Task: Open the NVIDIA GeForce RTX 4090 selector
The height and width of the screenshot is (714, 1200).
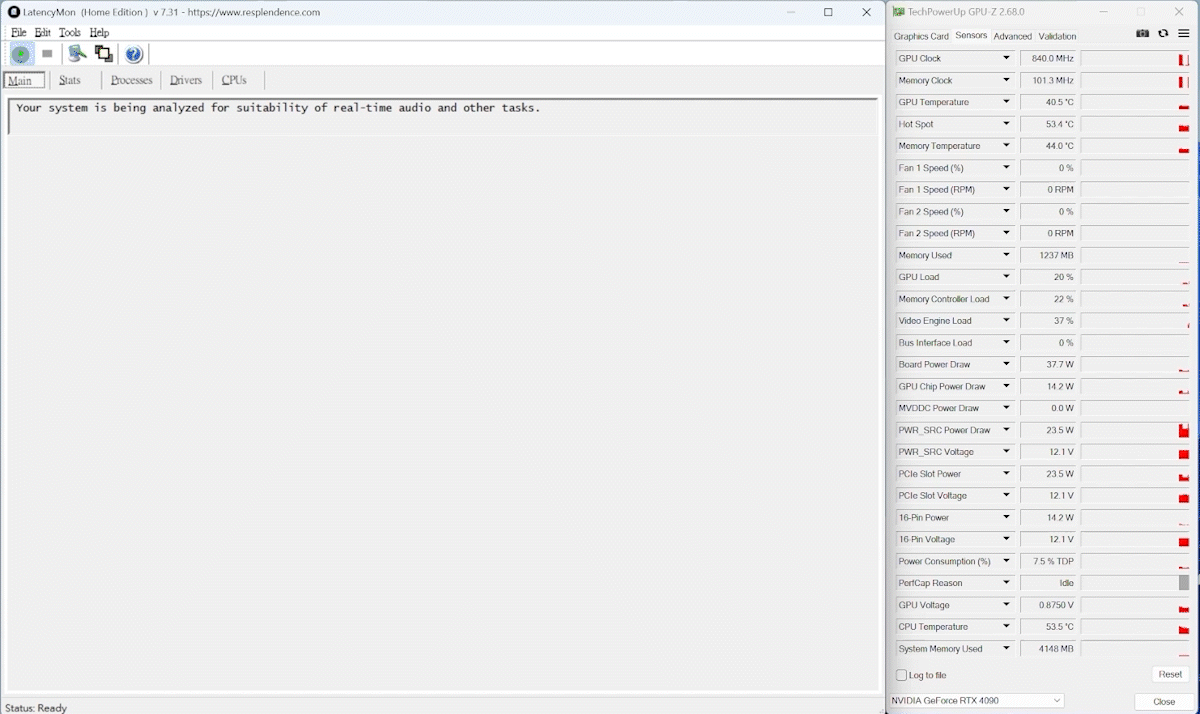Action: click(977, 701)
